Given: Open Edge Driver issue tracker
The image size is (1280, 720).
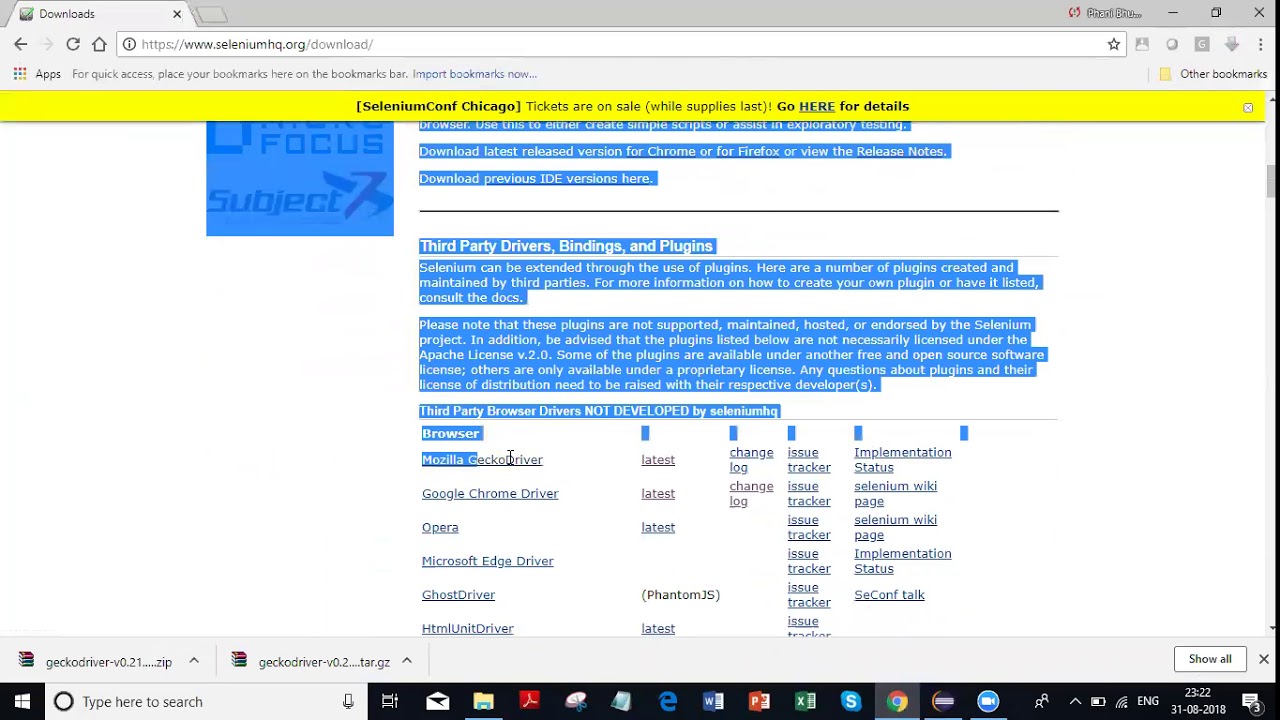Looking at the screenshot, I should click(809, 561).
